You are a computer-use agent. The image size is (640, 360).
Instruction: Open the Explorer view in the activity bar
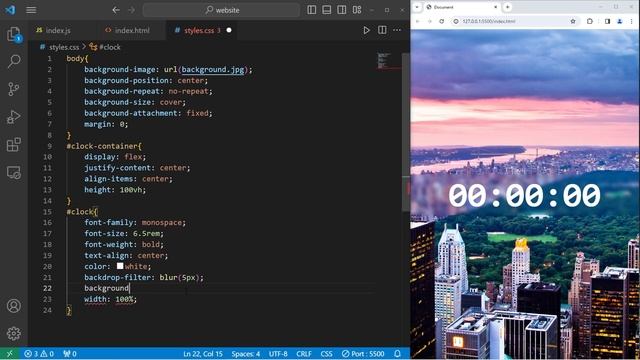coord(14,34)
